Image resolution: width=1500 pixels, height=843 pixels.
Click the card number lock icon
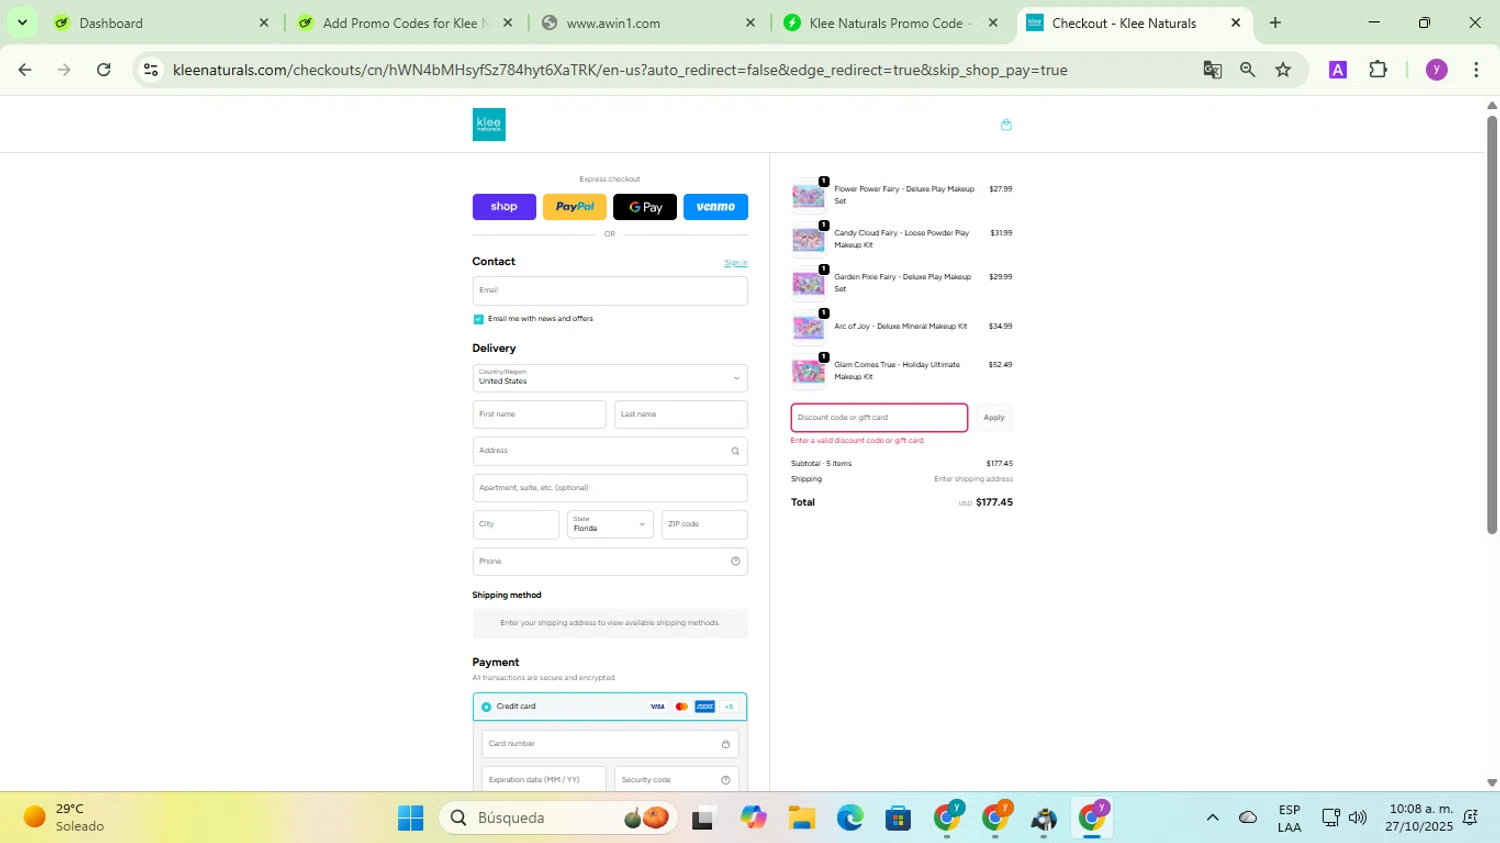[x=726, y=744]
